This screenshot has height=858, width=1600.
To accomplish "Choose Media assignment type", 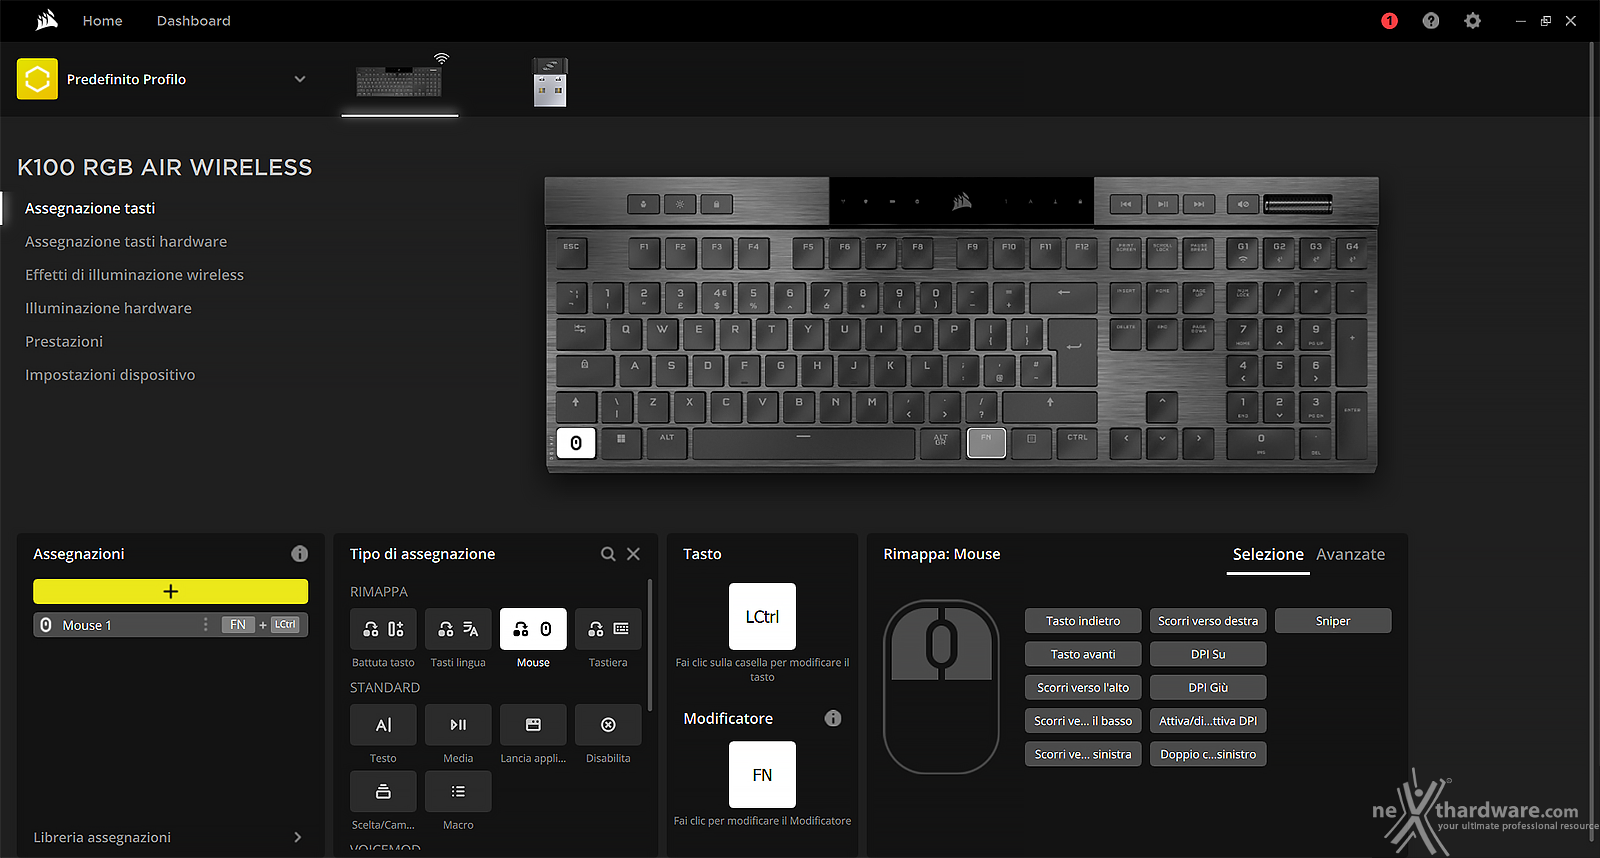I will (458, 725).
